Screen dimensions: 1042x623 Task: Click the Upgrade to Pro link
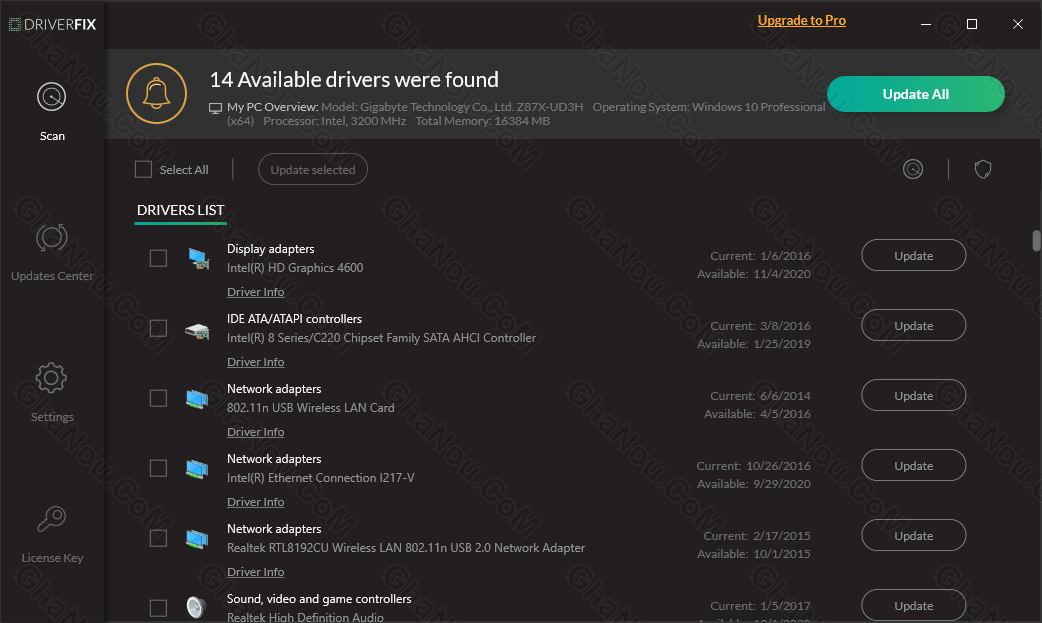[x=801, y=21]
